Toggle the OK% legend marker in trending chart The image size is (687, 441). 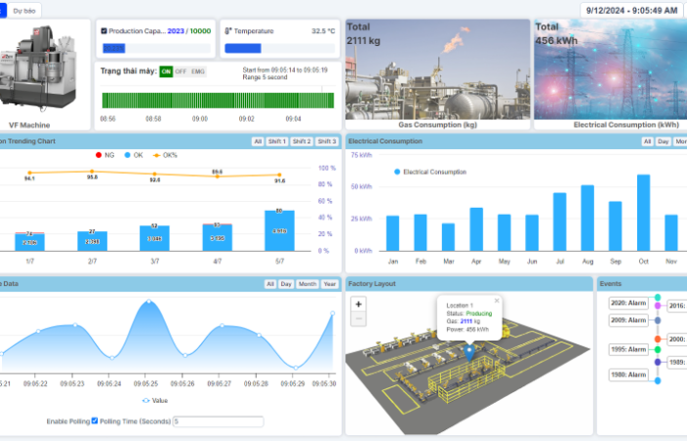pos(157,155)
